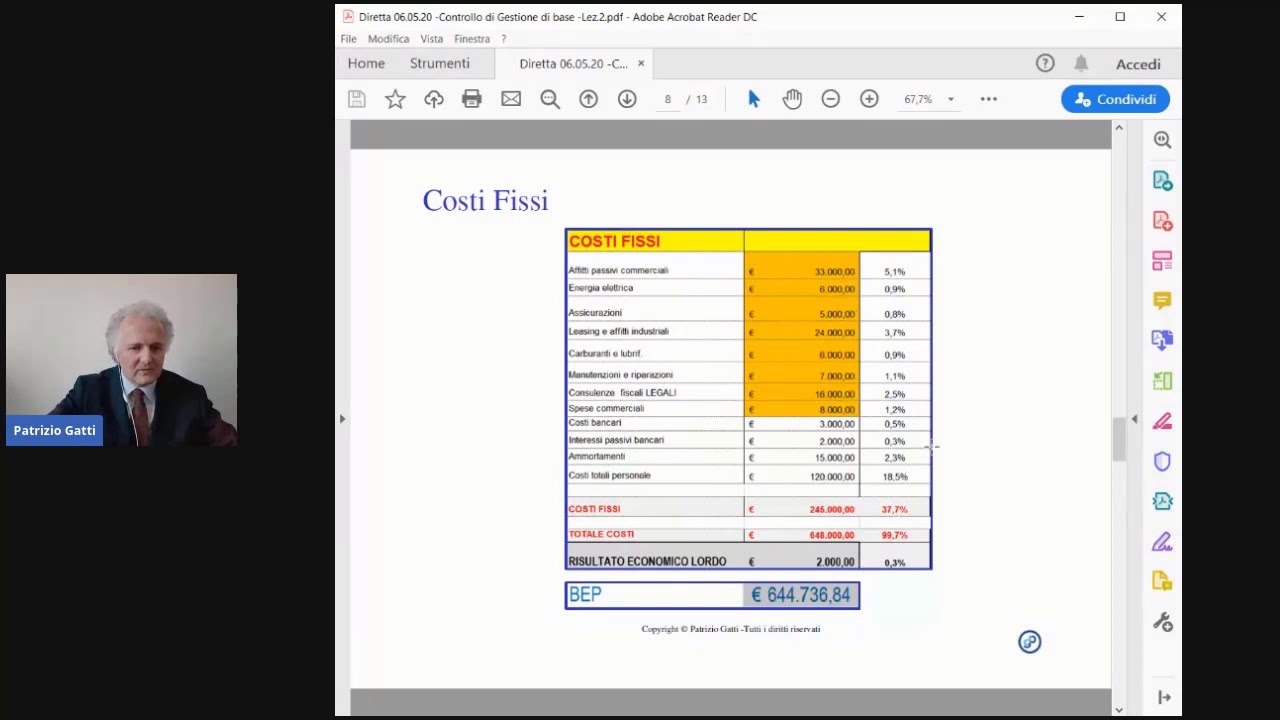The width and height of the screenshot is (1280, 720).
Task: Click the page number field showing 8
Action: [x=667, y=99]
